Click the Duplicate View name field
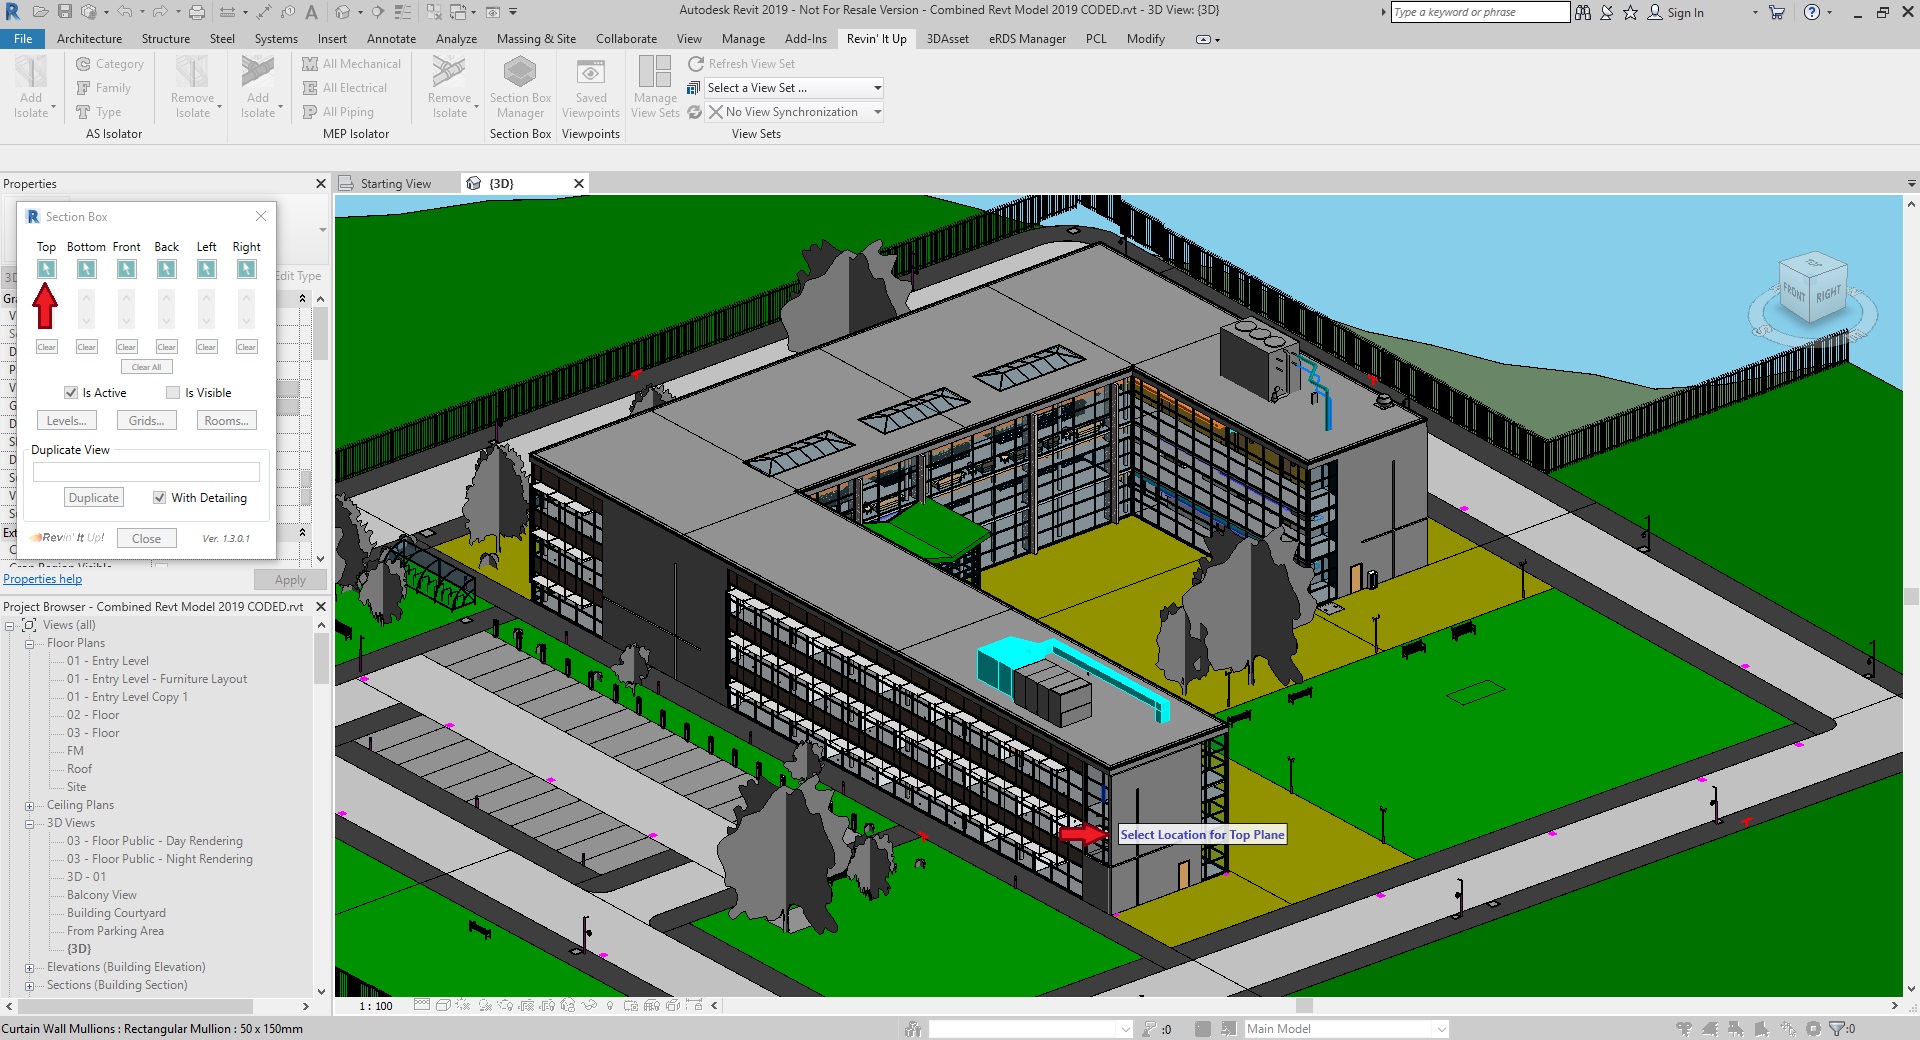This screenshot has height=1040, width=1920. pos(146,472)
